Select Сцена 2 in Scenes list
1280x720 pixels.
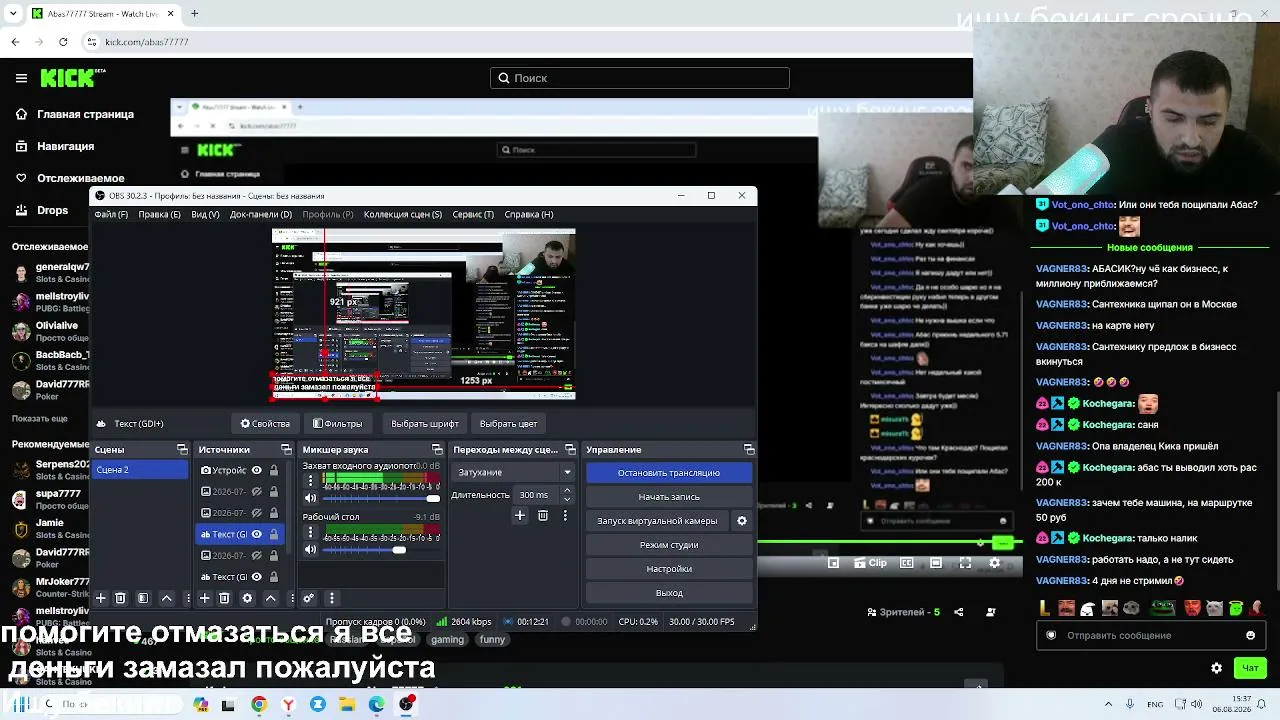[x=140, y=470]
